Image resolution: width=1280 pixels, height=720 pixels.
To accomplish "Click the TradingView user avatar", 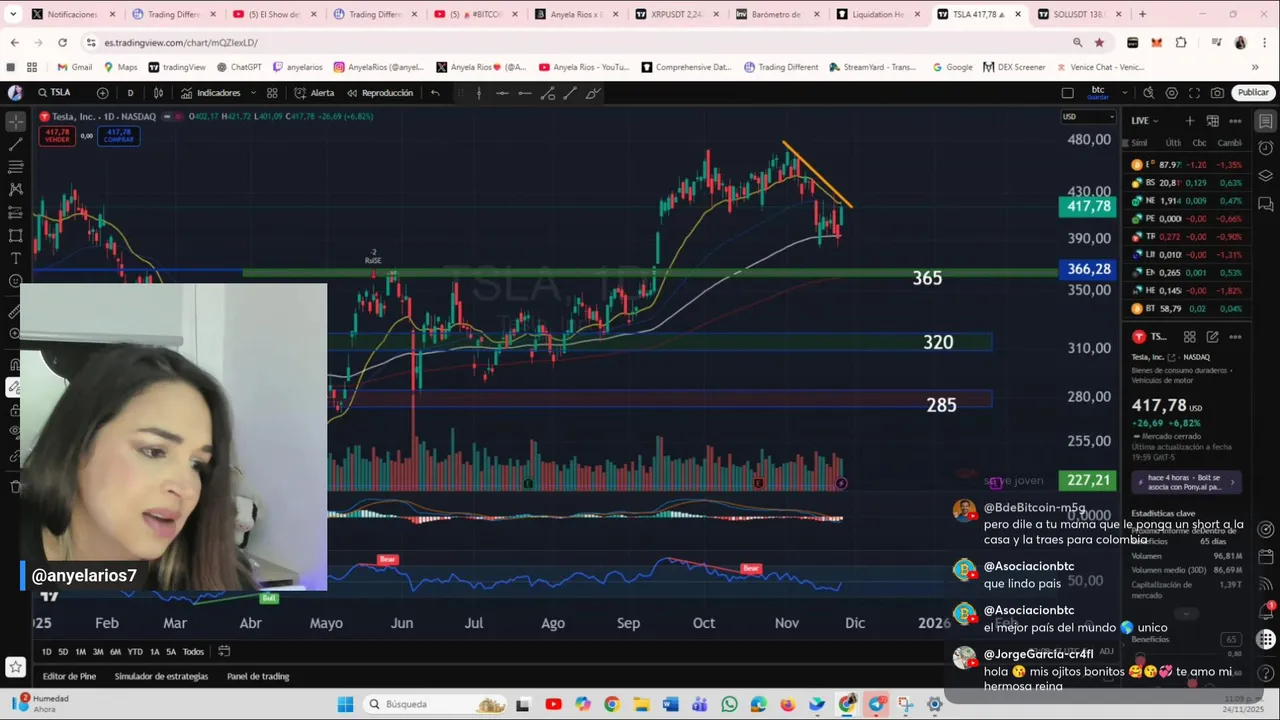I will [x=15, y=93].
